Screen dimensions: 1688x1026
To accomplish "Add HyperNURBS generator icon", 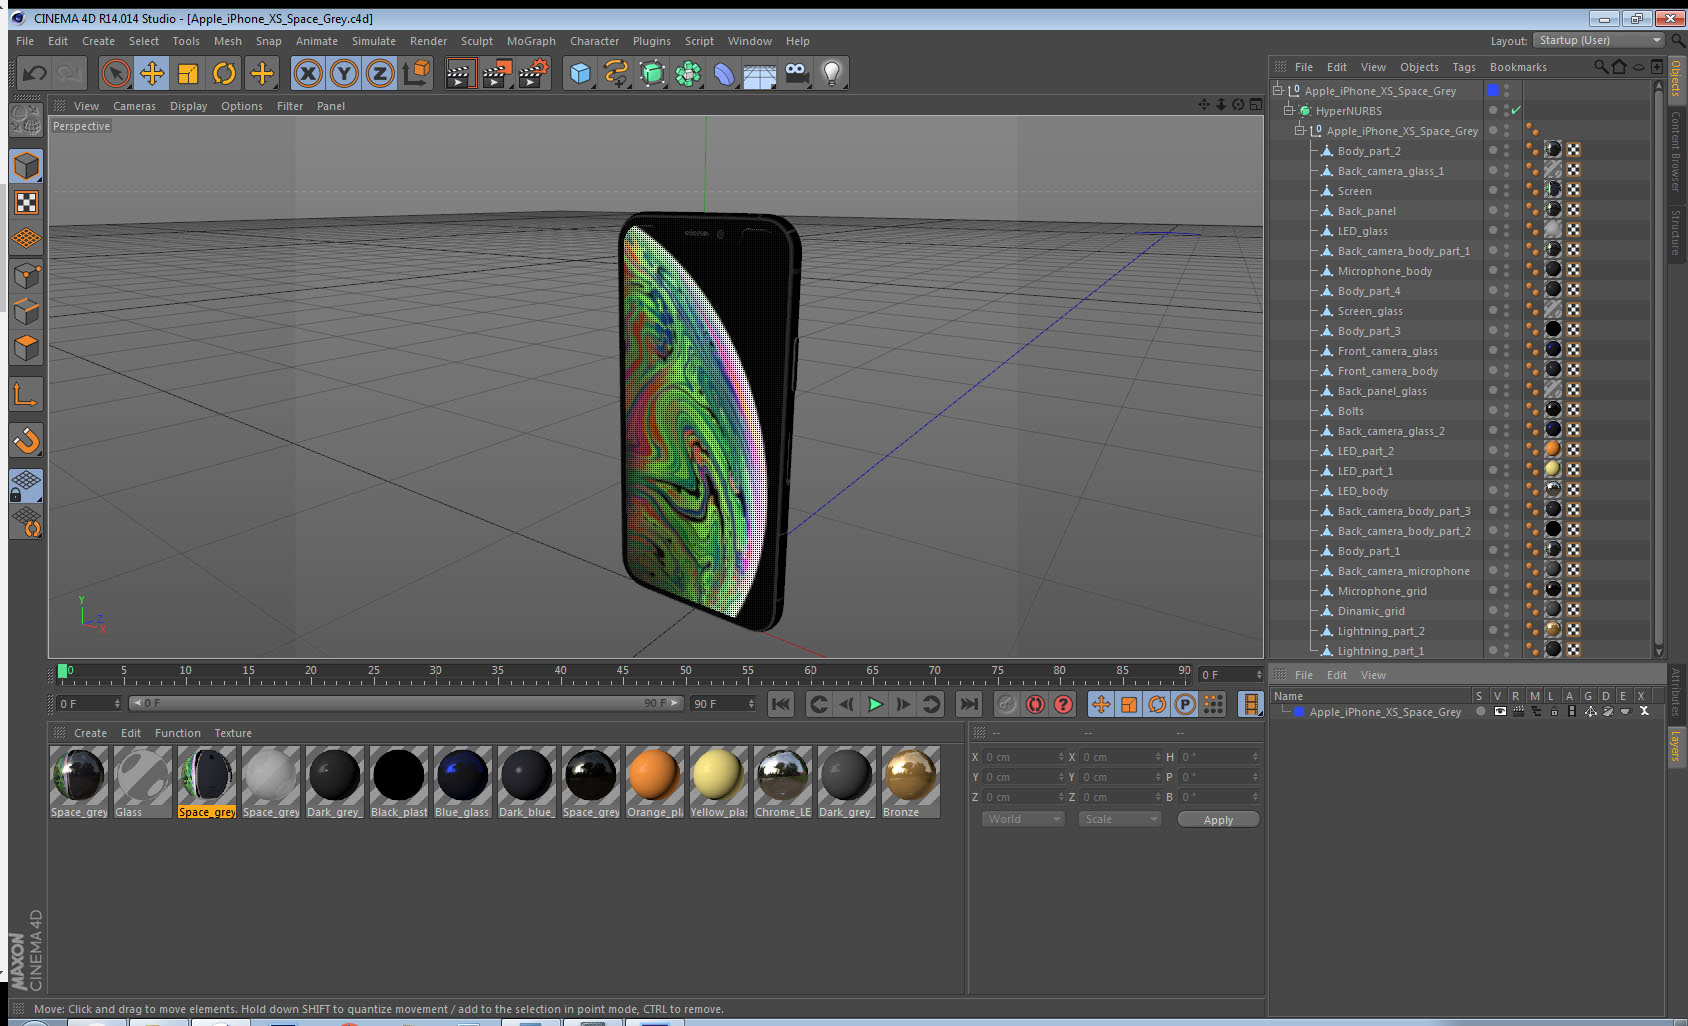I will tap(652, 73).
